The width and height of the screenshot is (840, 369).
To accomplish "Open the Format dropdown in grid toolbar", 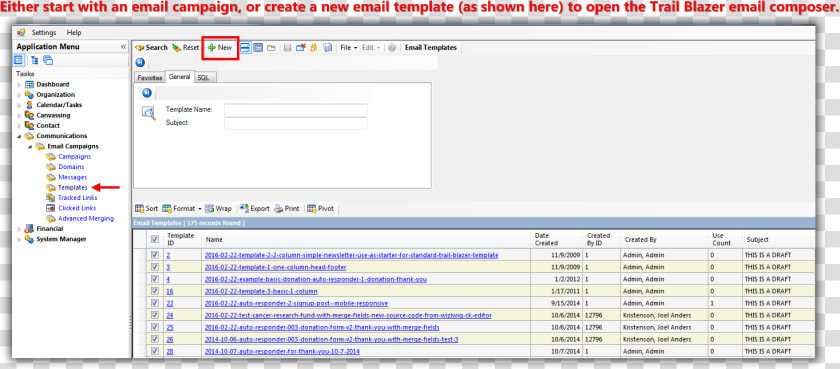I will click(x=182, y=209).
